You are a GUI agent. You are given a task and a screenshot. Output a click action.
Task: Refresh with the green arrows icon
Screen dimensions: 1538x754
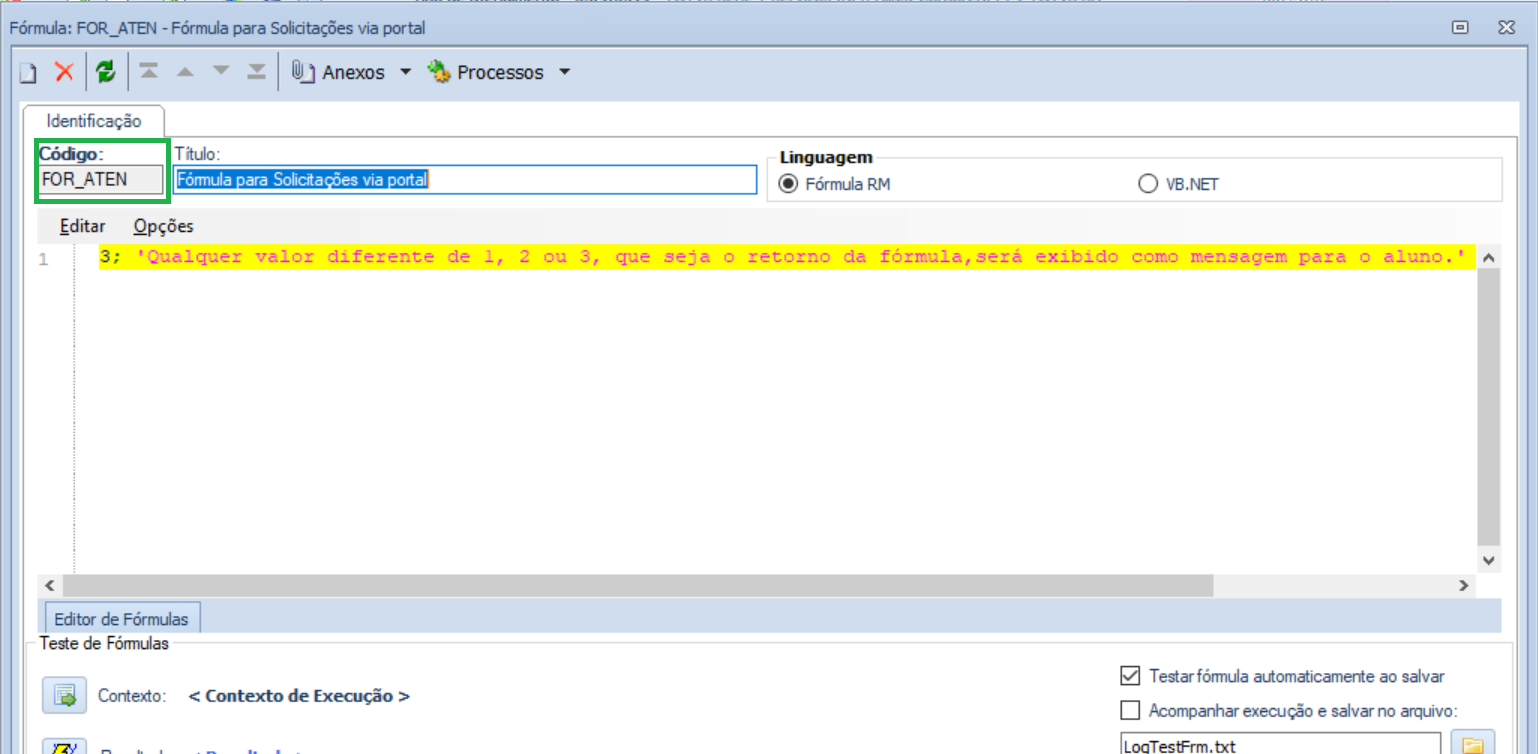(105, 72)
